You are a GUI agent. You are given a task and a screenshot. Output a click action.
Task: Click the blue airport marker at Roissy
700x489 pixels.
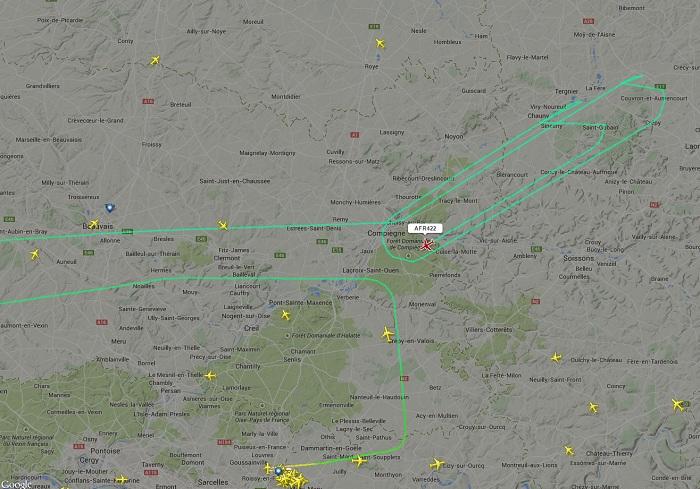279,471
